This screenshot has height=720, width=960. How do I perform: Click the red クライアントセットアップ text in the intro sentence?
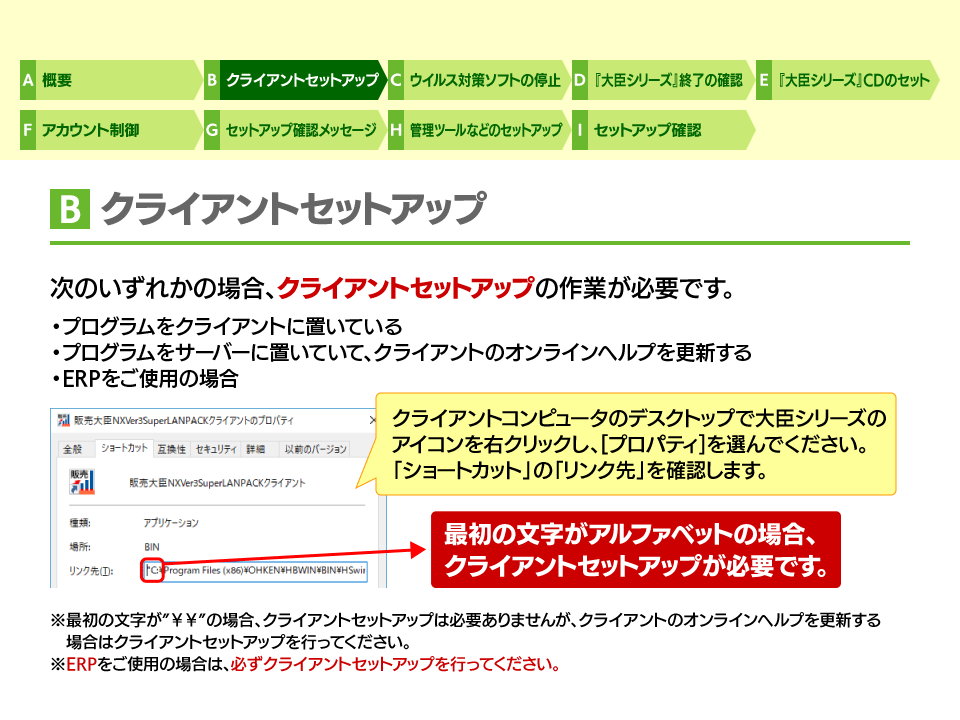(406, 288)
